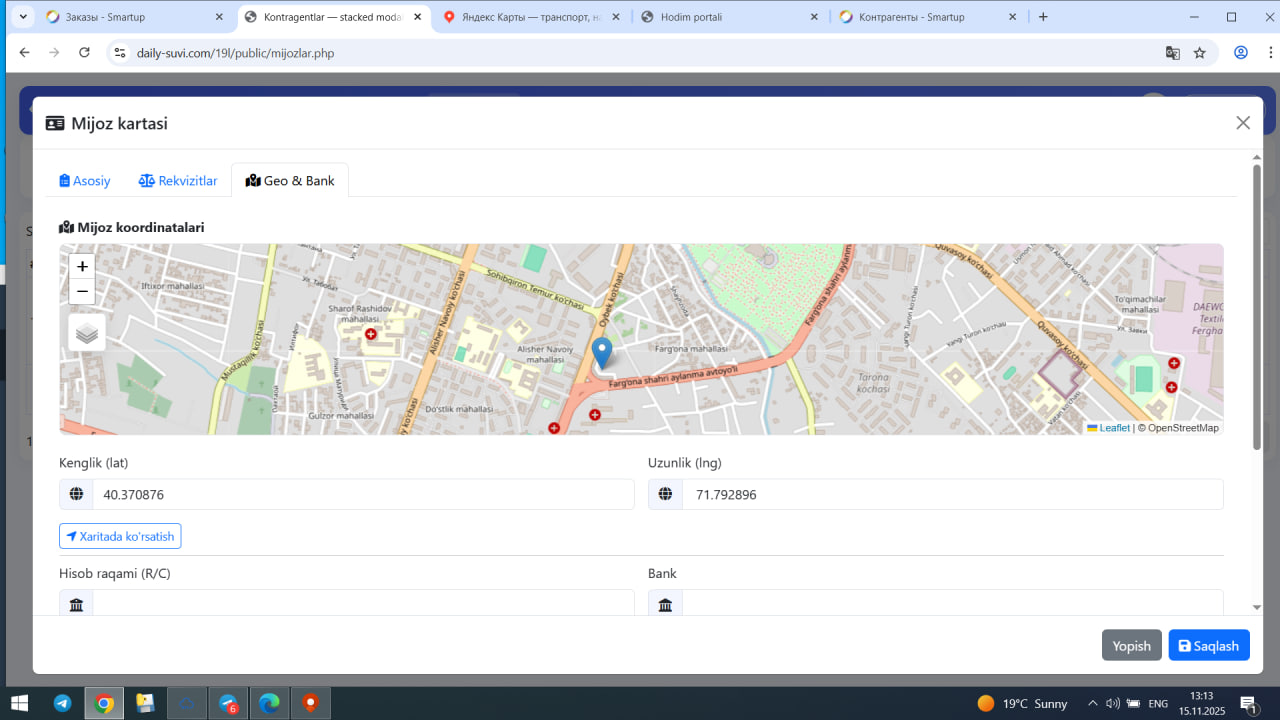Viewport: 1280px width, 720px height.
Task: Click the Yopish button
Action: coord(1132,646)
